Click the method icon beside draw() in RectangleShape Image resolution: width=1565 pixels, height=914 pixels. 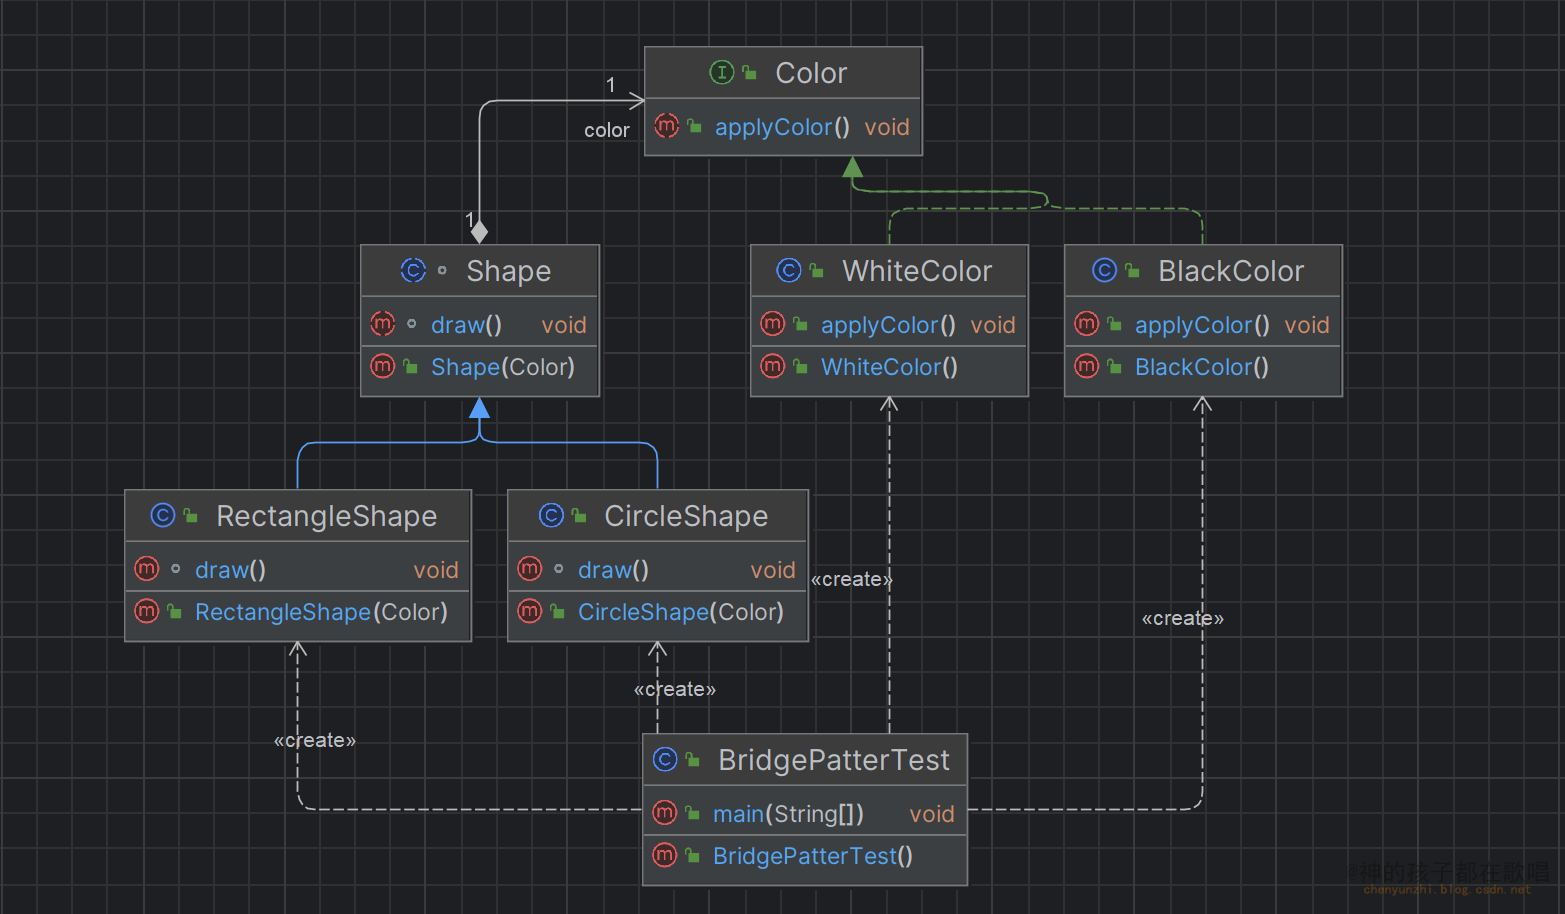(x=147, y=569)
